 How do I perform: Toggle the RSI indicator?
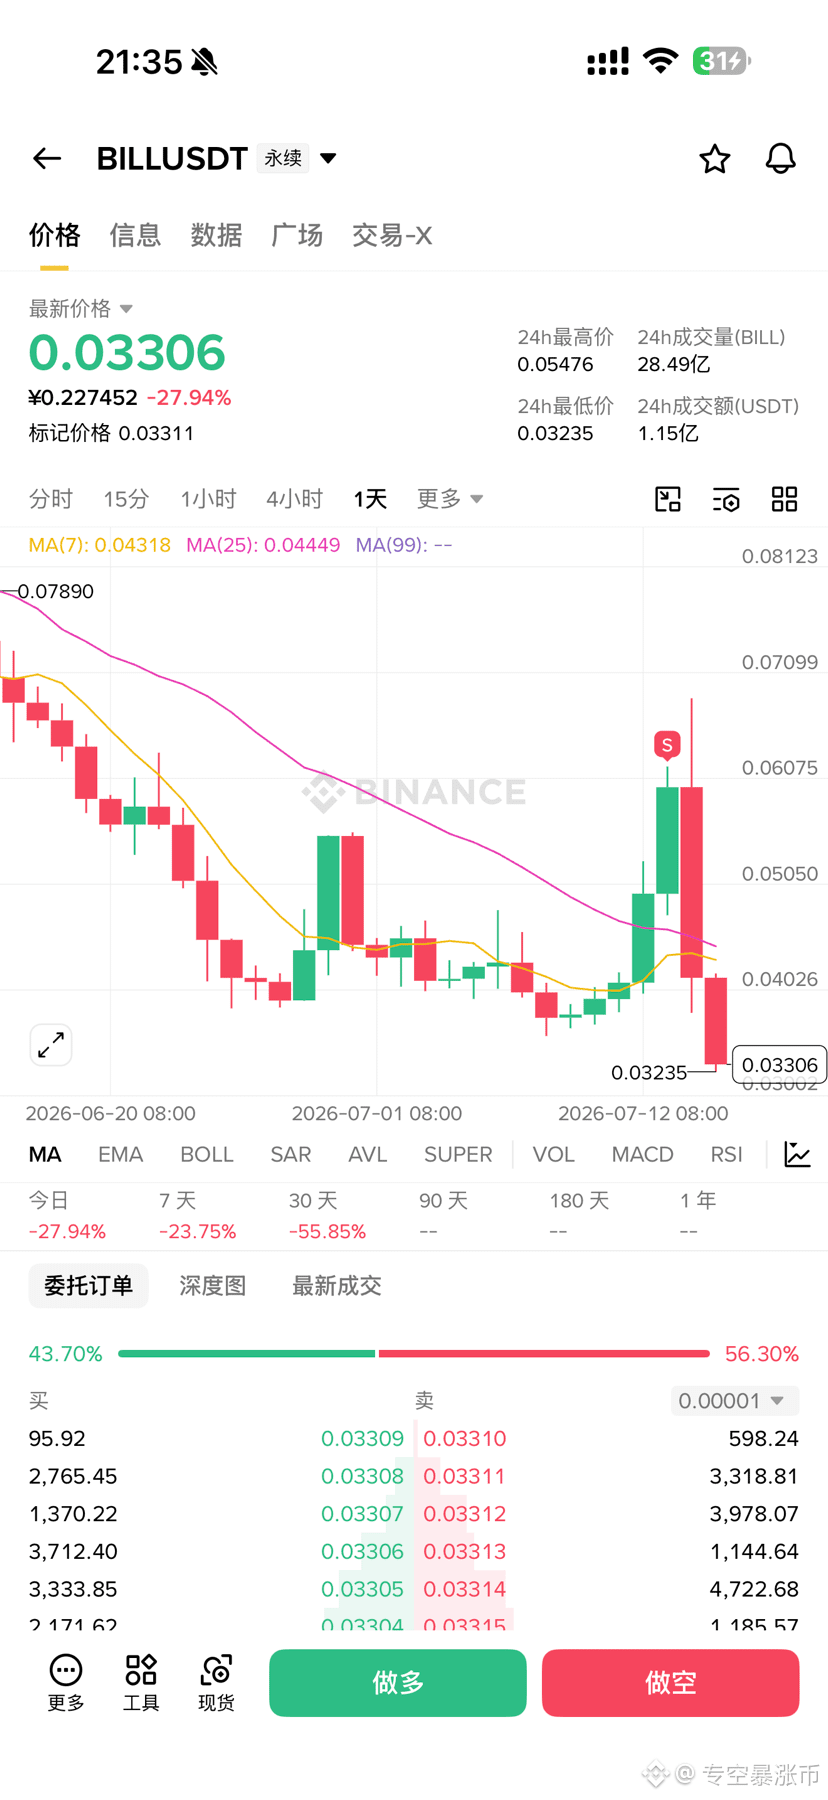pos(726,1154)
